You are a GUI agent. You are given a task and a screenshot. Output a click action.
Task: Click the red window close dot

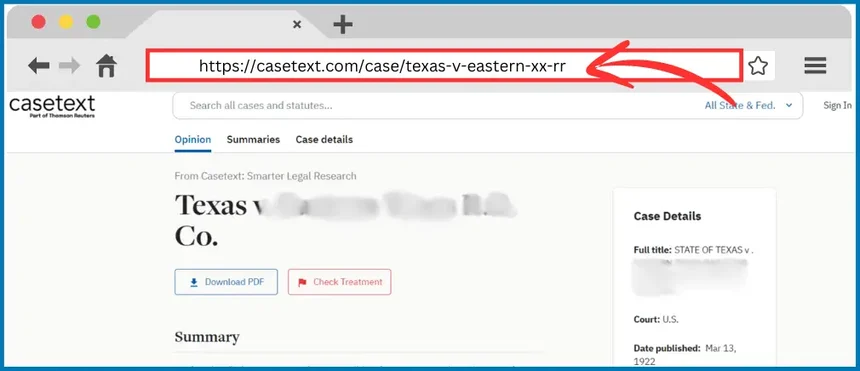(38, 22)
